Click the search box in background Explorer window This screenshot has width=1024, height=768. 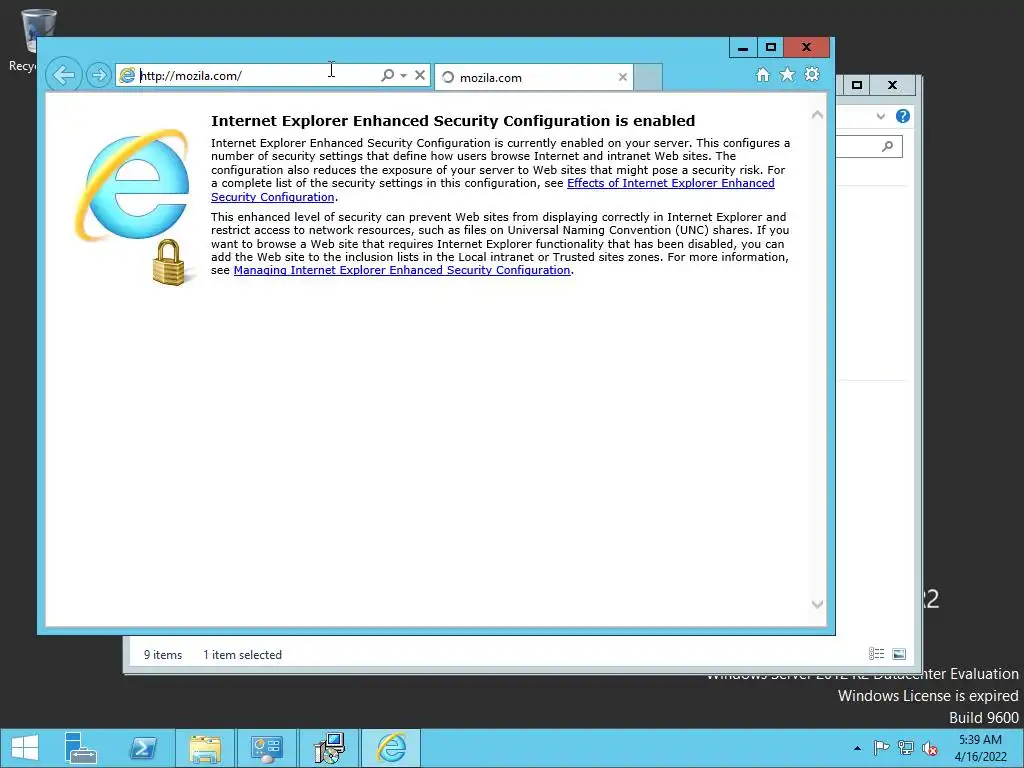pos(869,146)
